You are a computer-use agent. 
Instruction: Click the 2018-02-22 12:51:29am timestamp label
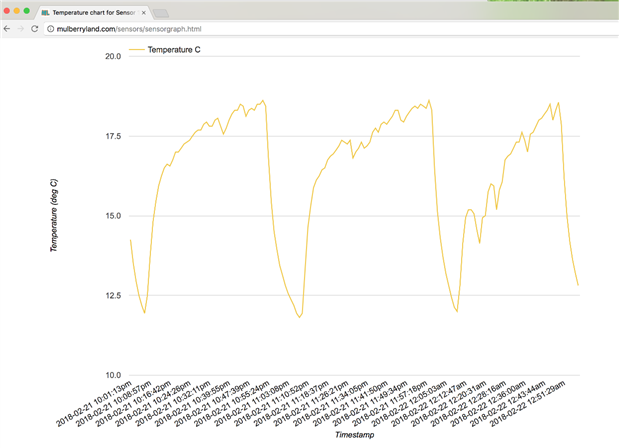[x=528, y=404]
